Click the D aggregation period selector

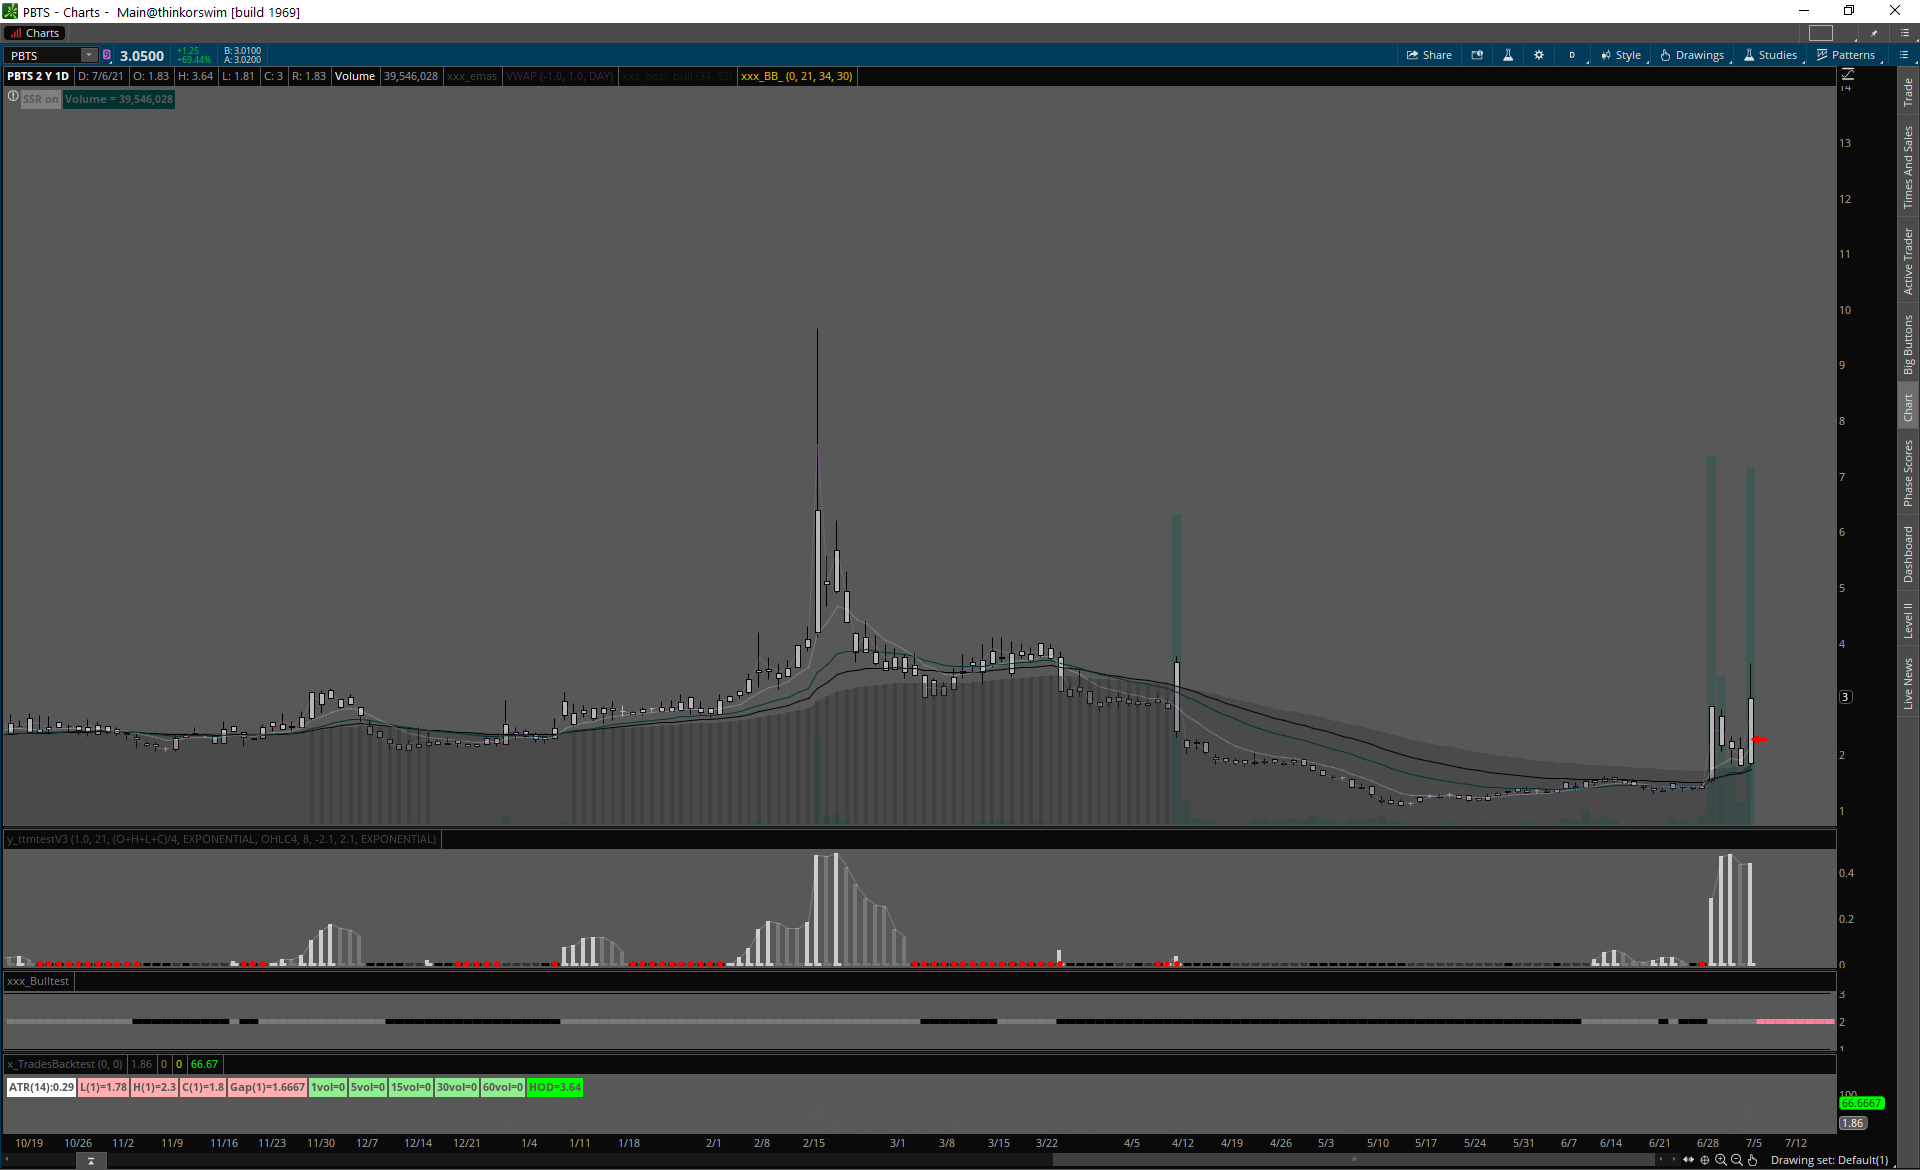1572,55
